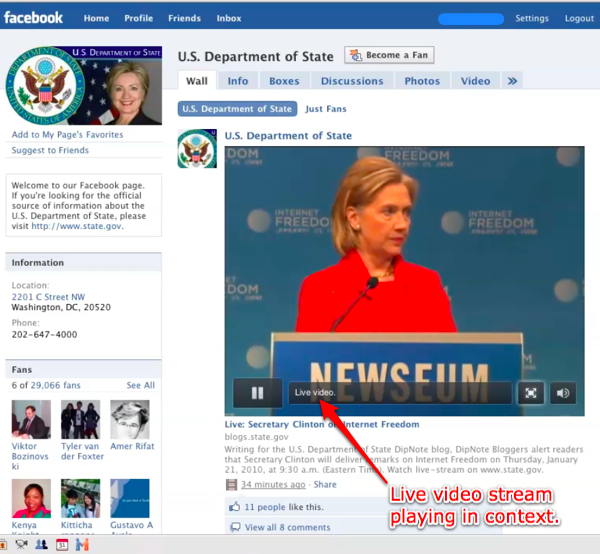Open Profile in the top navigation
Screen dimensions: 600x554
[139, 18]
